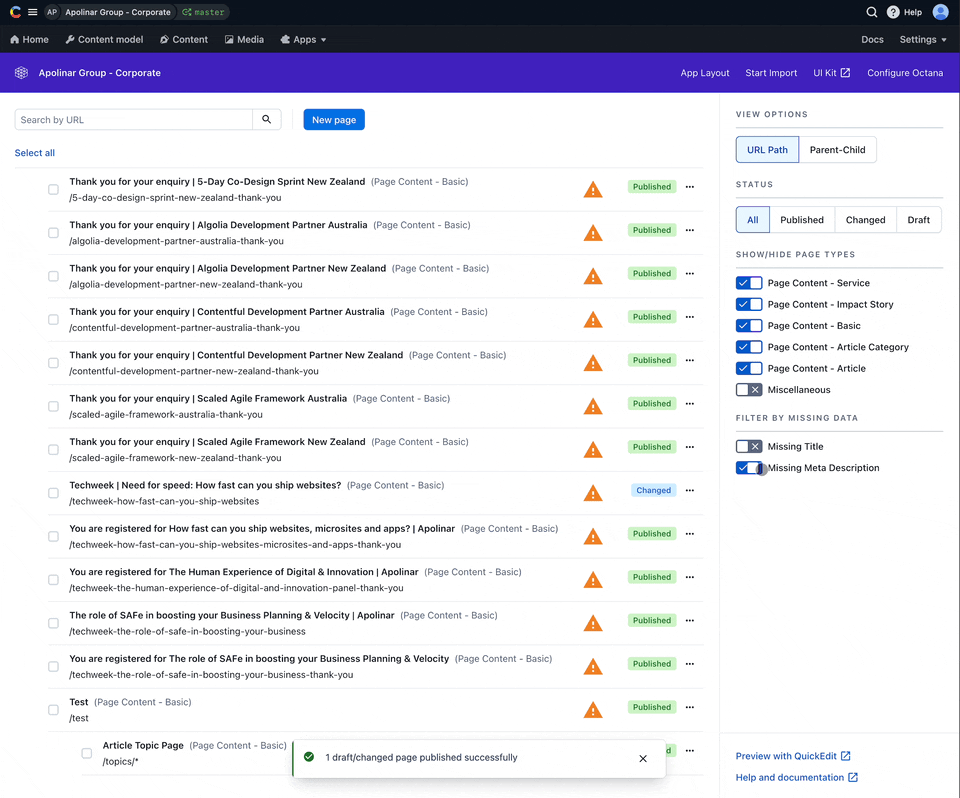Viewport: 960px width, 798px height.
Task: Click warning icon for Contentful Development Partner Australia row
Action: (593, 320)
